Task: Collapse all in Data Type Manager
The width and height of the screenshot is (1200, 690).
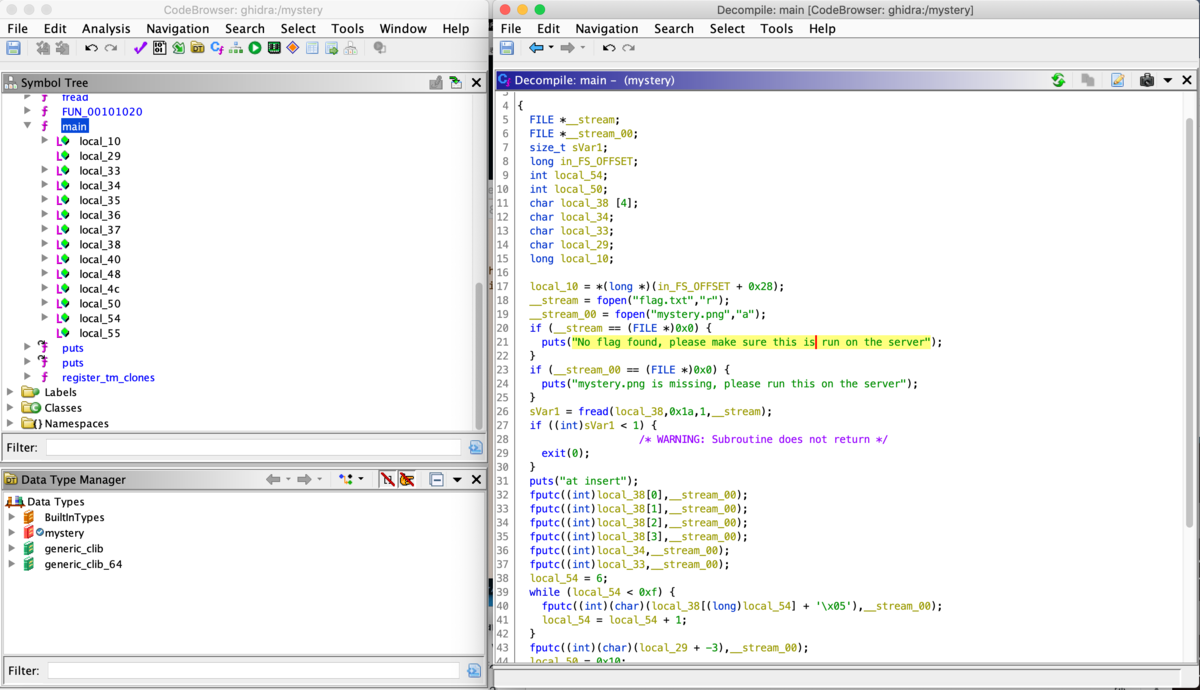Action: click(436, 480)
